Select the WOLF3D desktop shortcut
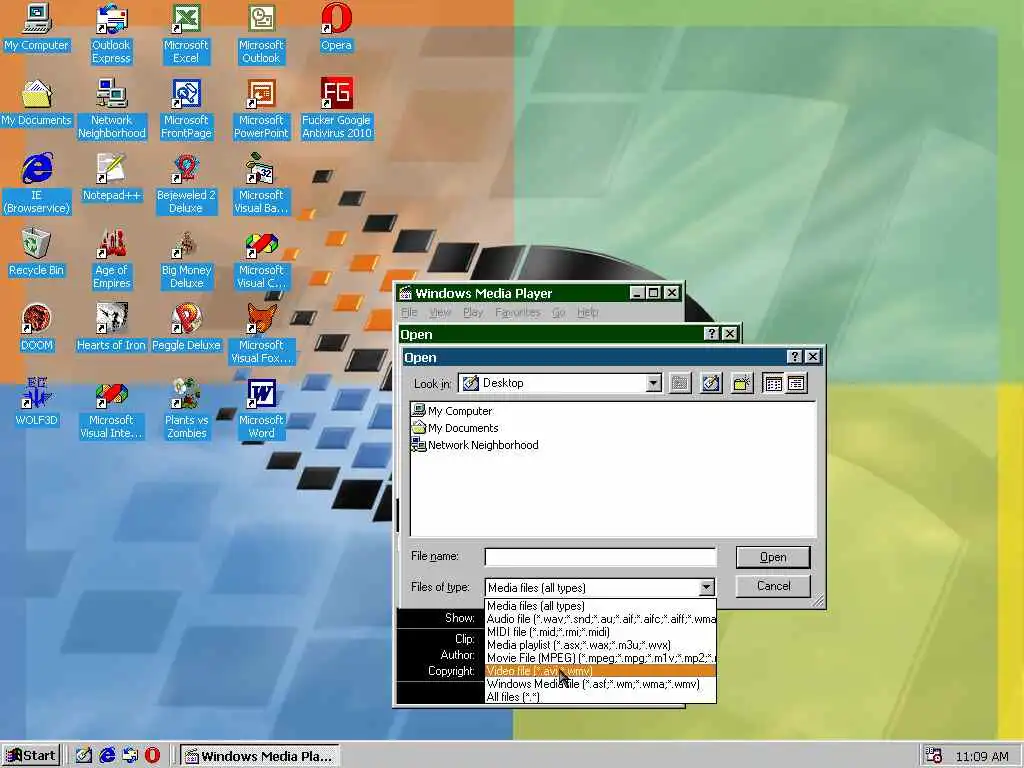The image size is (1024, 768). 37,402
